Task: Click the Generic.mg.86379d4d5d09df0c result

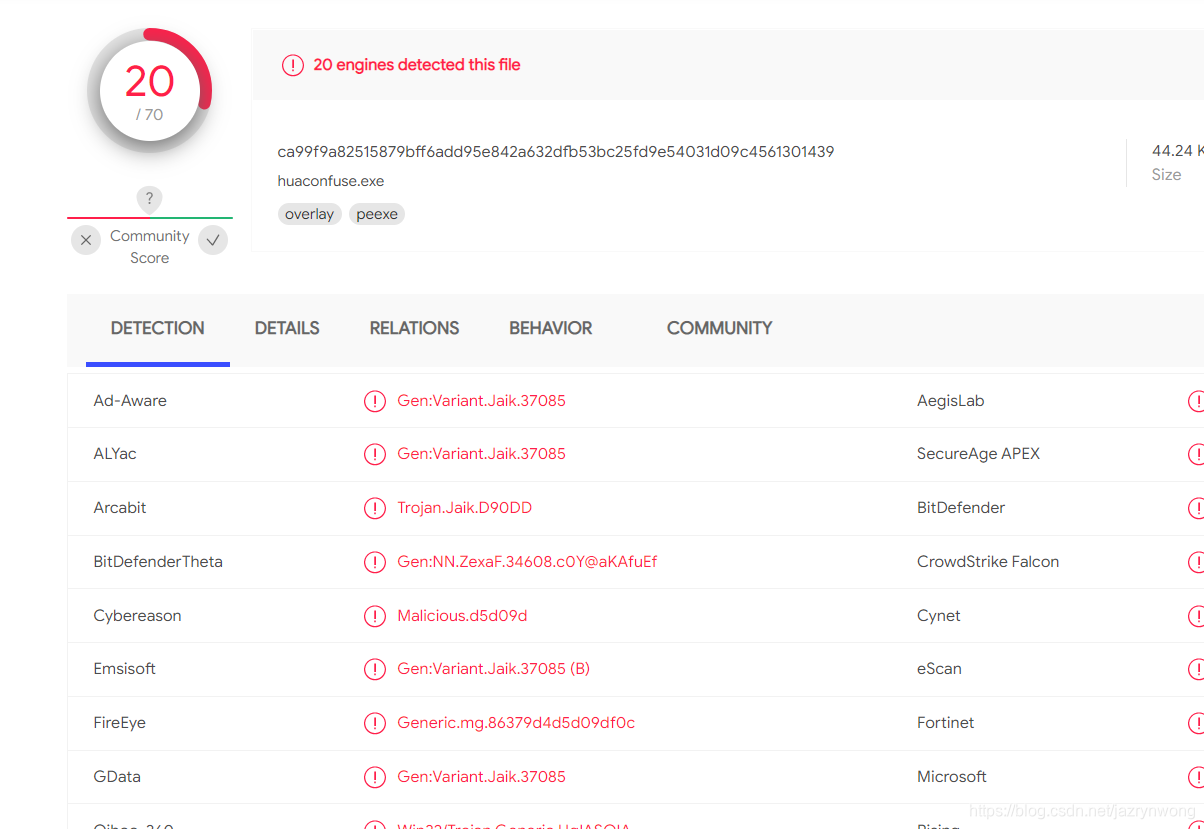Action: tap(516, 723)
